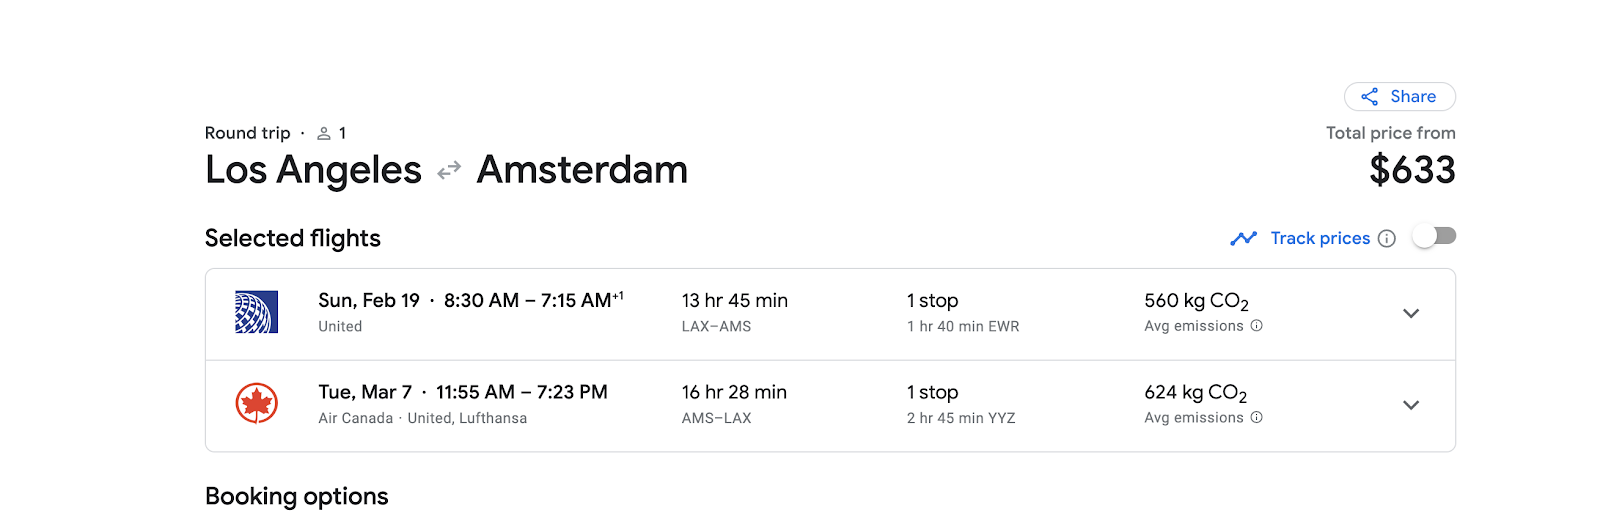
Task: Click the 2 hr 45 min YYZ layover
Action: pyautogui.click(x=961, y=418)
